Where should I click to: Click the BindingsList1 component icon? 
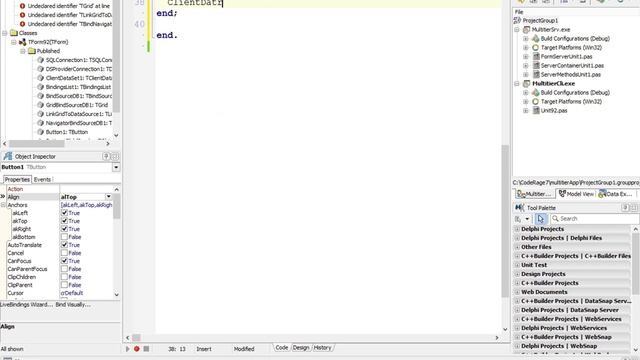point(40,87)
